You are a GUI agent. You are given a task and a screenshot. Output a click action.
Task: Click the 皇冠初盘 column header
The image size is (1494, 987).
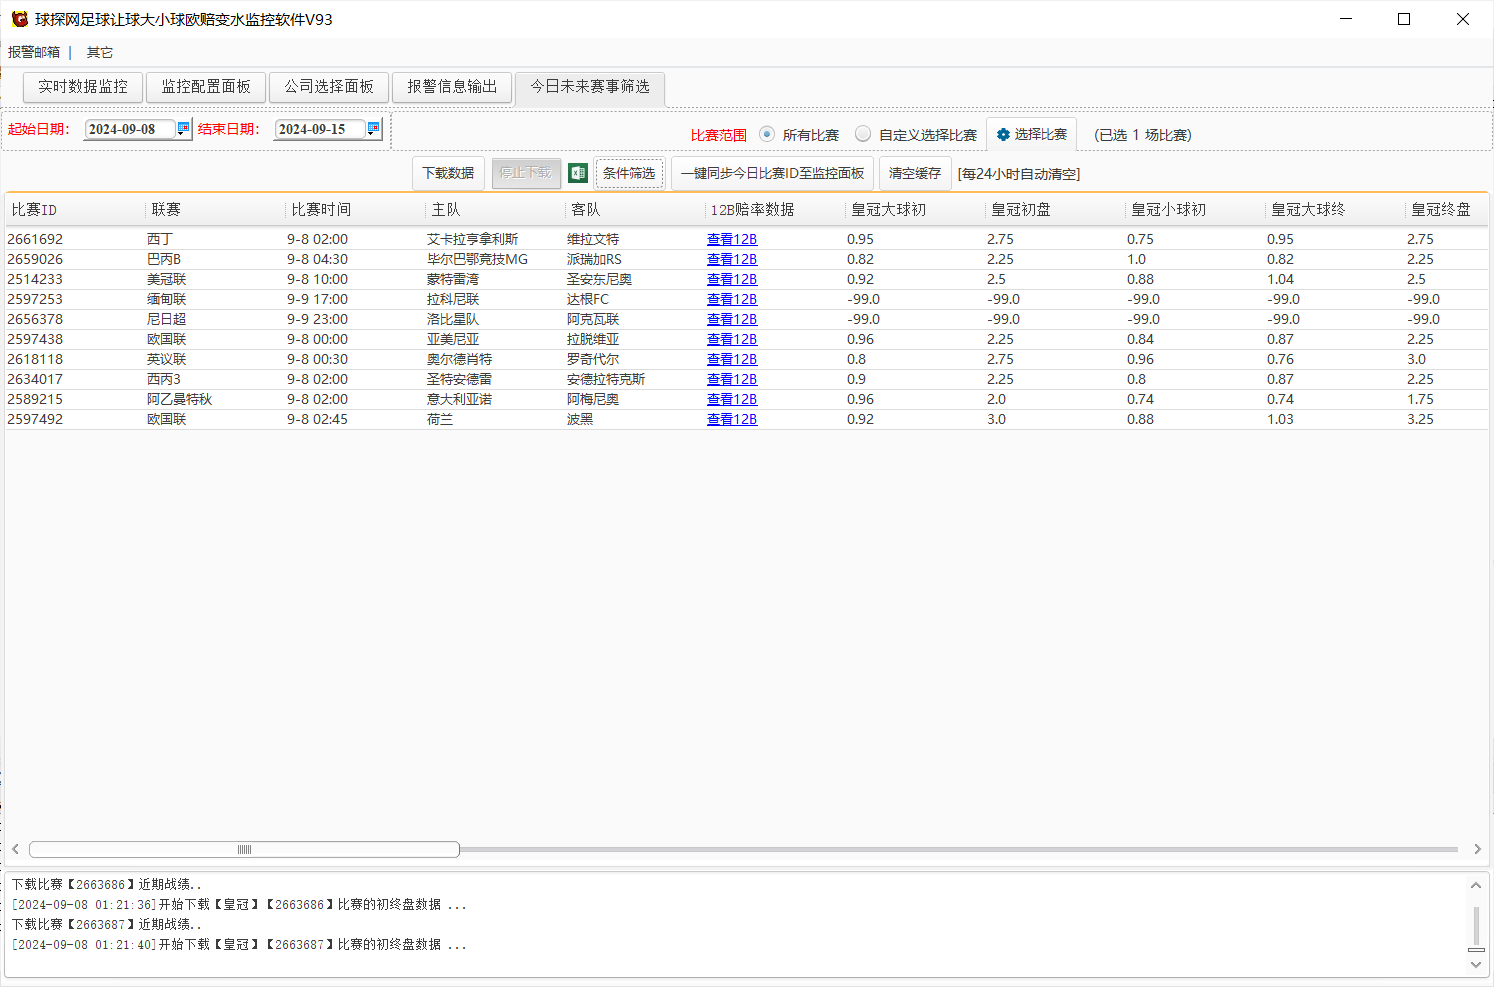1055,210
